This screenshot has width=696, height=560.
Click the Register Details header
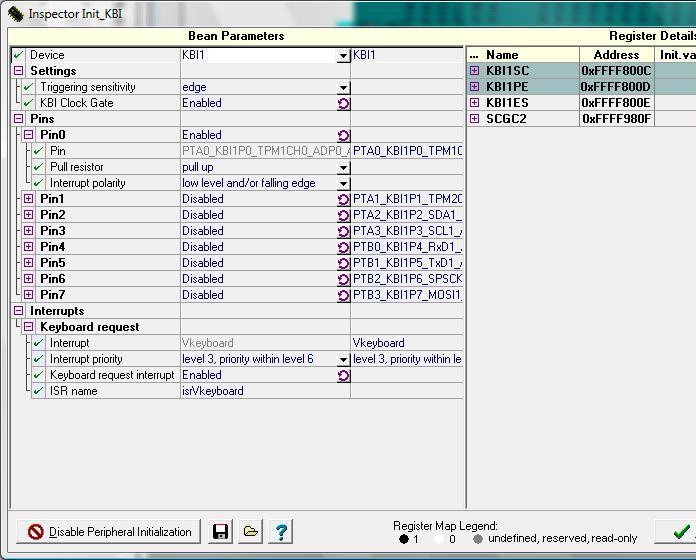[x=652, y=36]
